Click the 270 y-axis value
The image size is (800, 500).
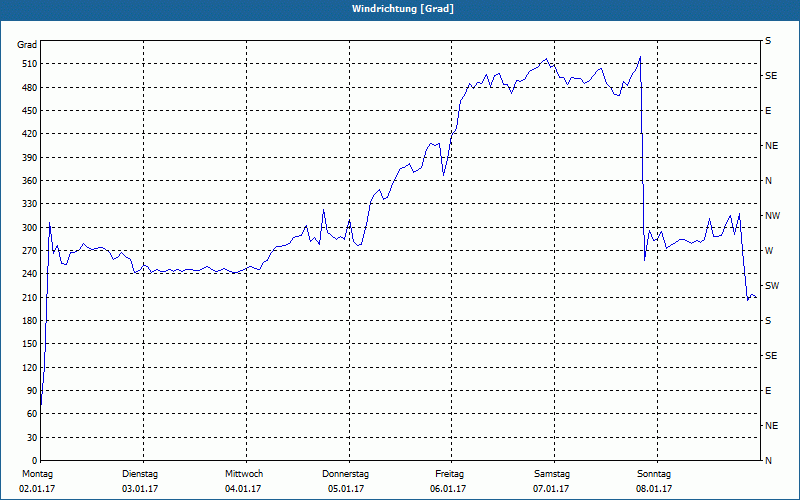pos(30,251)
